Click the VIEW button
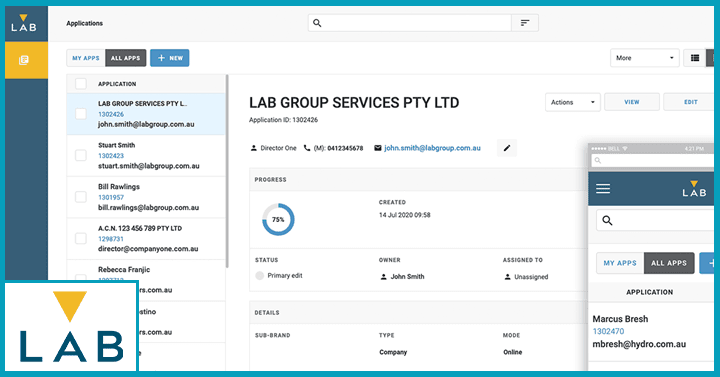The width and height of the screenshot is (720, 377). point(632,102)
